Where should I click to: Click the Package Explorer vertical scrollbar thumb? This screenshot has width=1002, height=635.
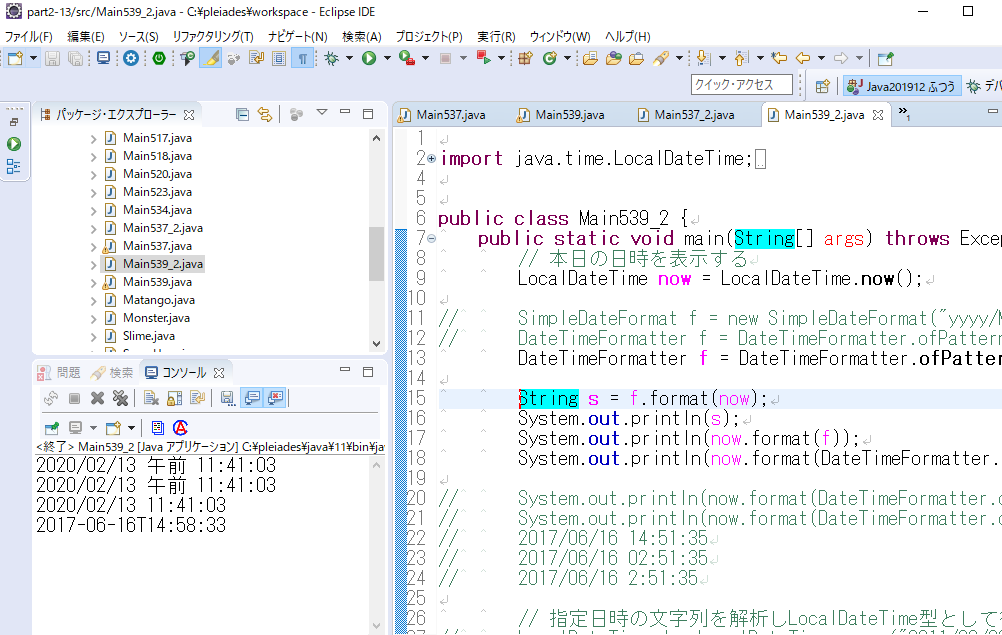point(376,254)
